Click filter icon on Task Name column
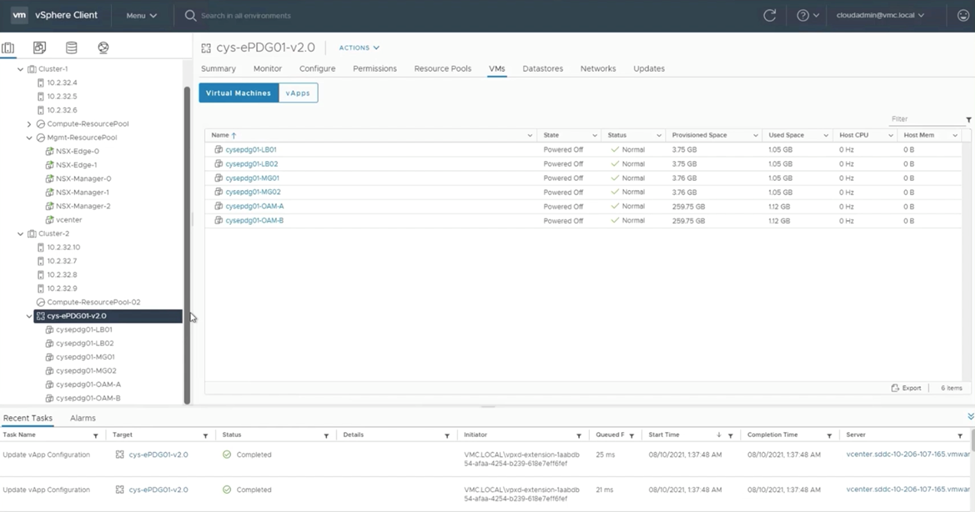The height and width of the screenshot is (512, 975). 96,436
